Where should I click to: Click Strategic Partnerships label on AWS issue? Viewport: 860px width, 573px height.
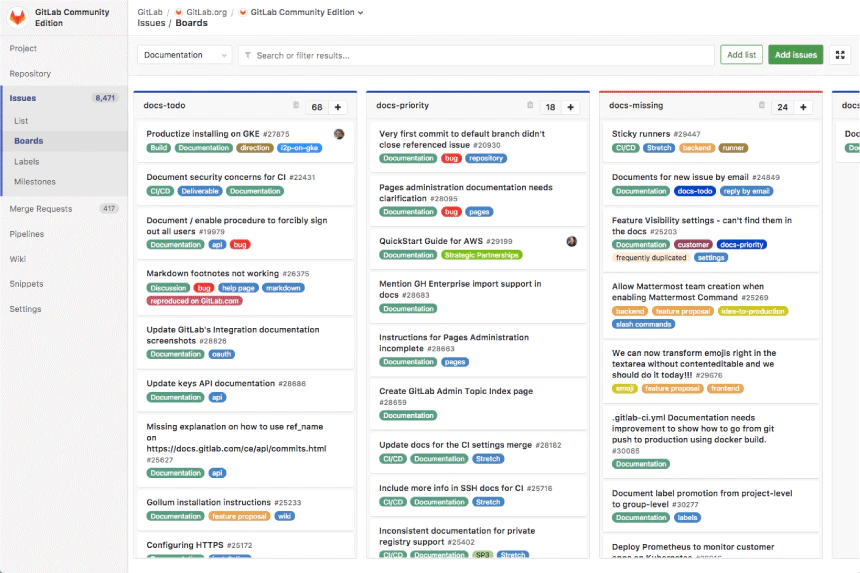[482, 255]
